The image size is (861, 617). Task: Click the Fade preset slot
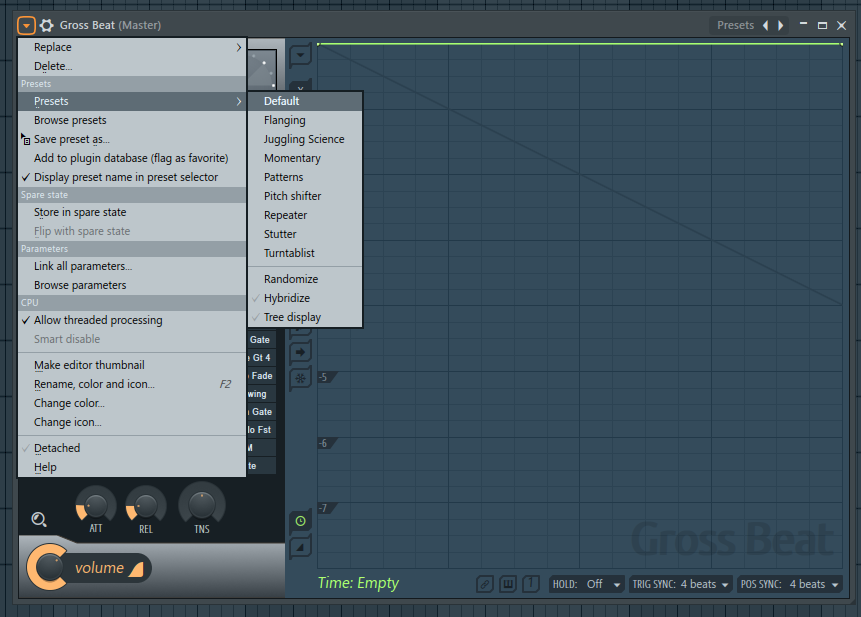point(261,376)
